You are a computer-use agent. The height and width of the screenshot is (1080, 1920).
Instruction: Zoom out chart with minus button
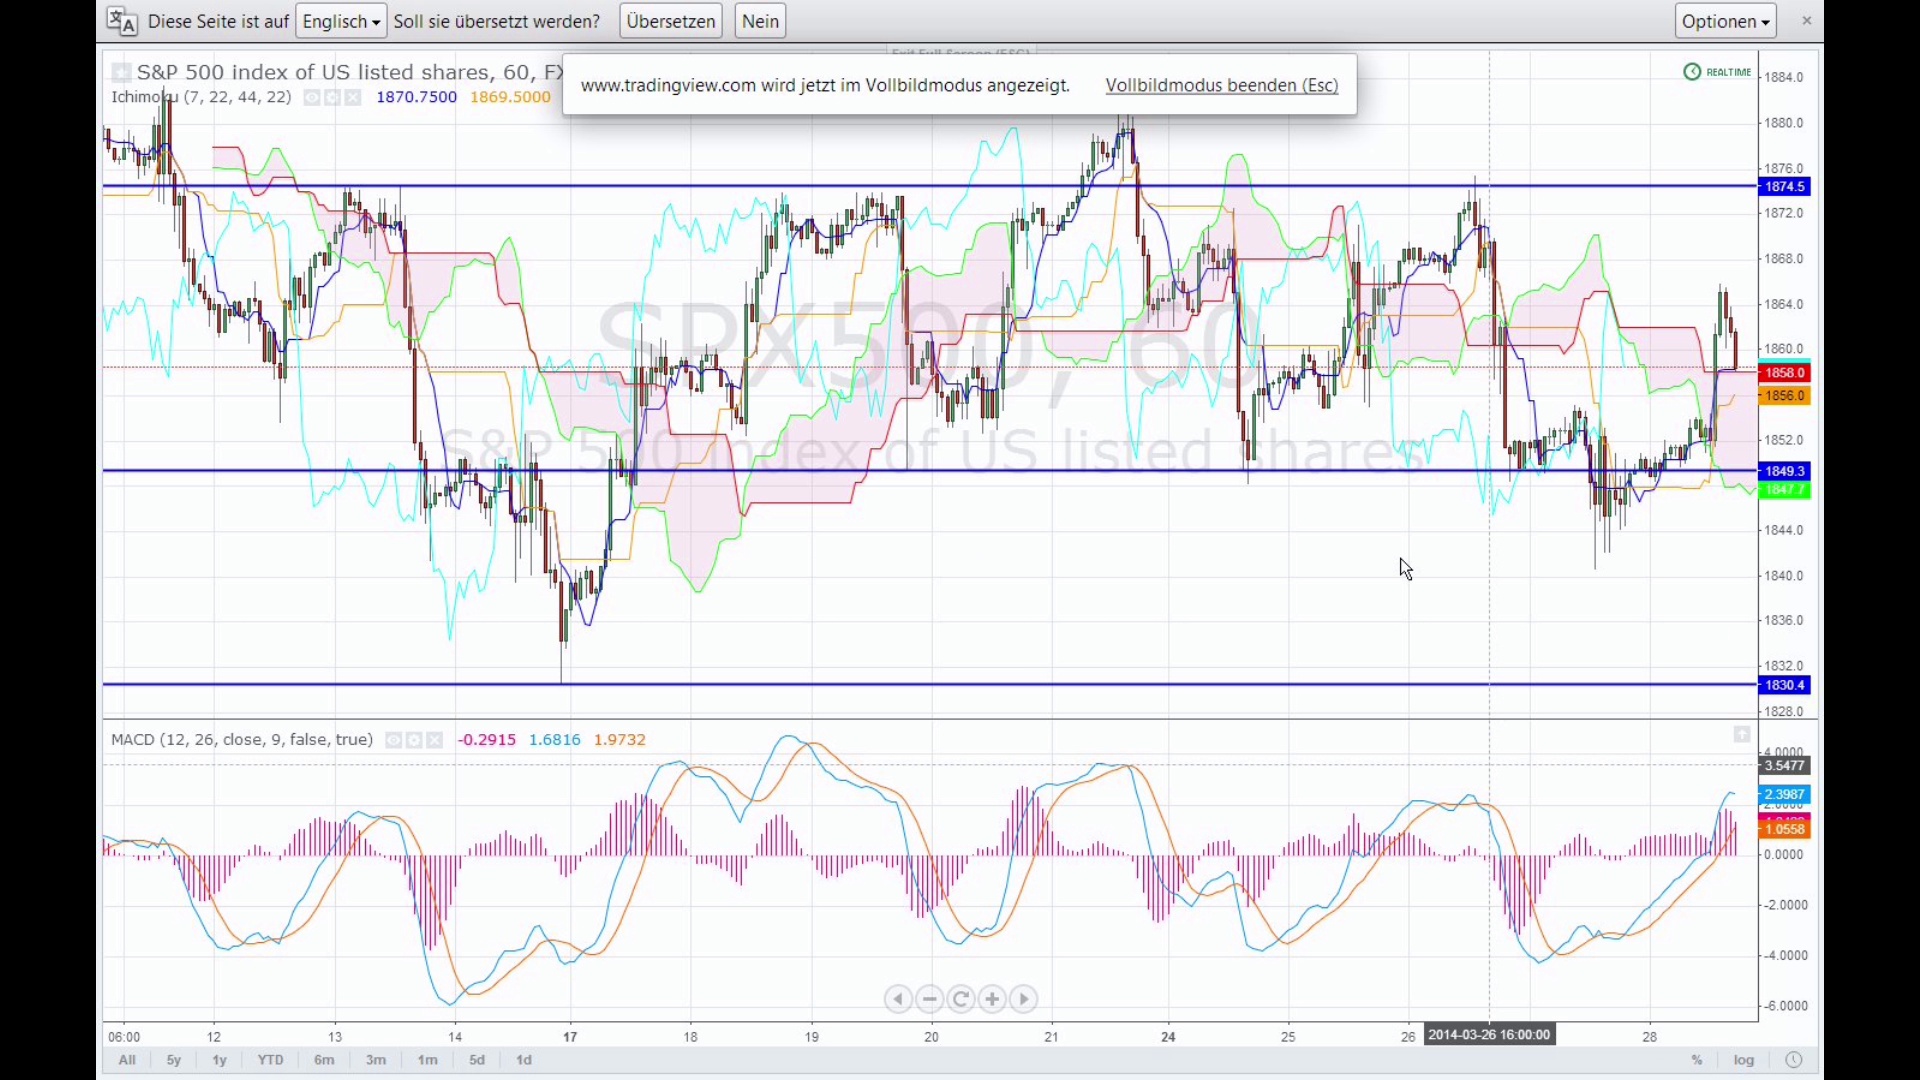(x=930, y=999)
